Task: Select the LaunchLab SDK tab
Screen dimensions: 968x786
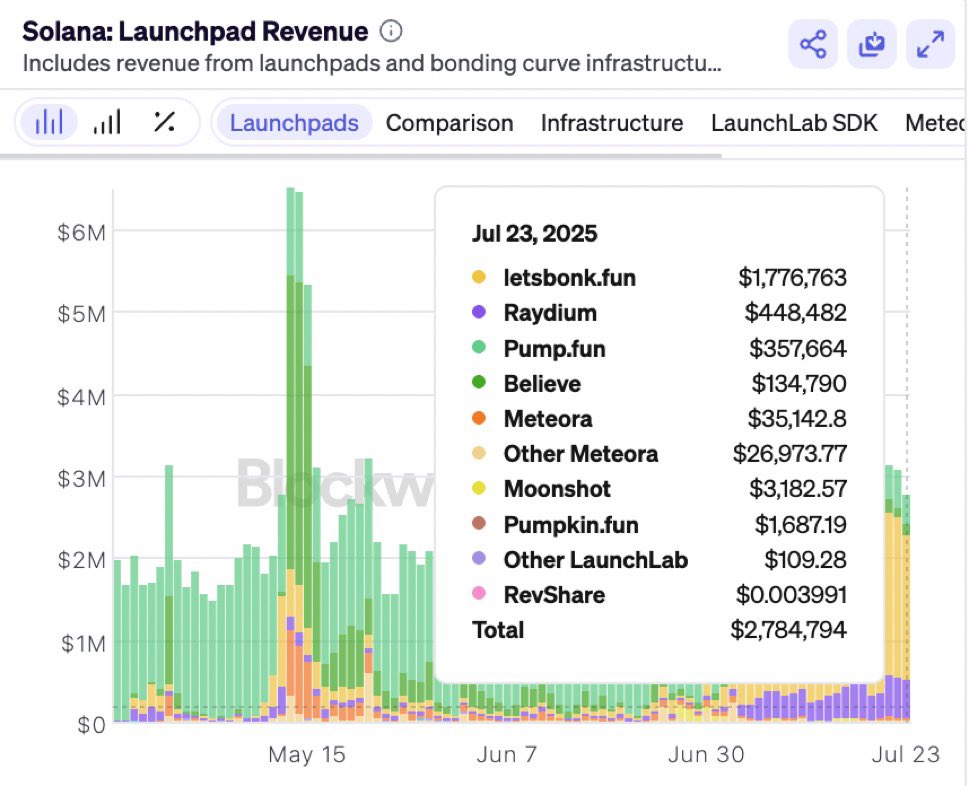Action: click(794, 123)
